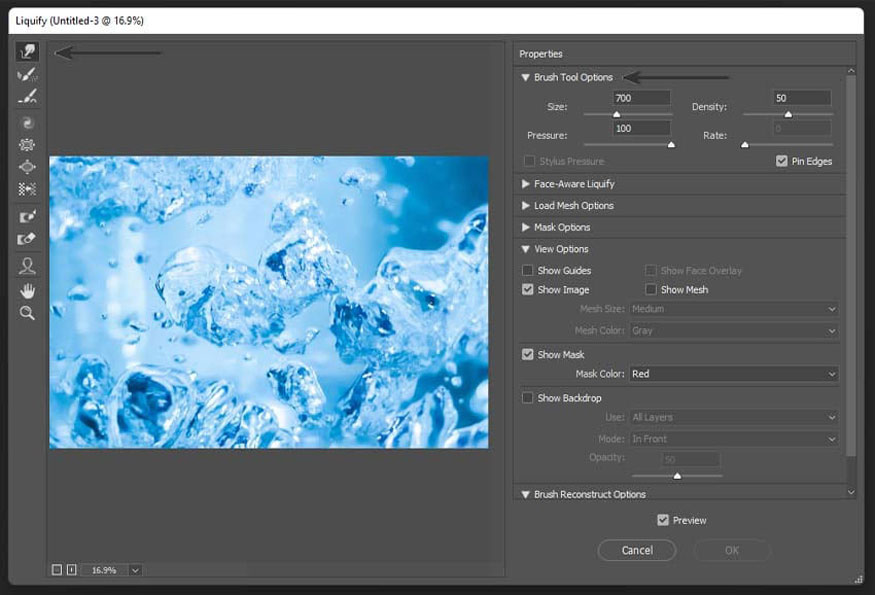Click the Rate slider handle
The image size is (875, 595).
coord(744,145)
